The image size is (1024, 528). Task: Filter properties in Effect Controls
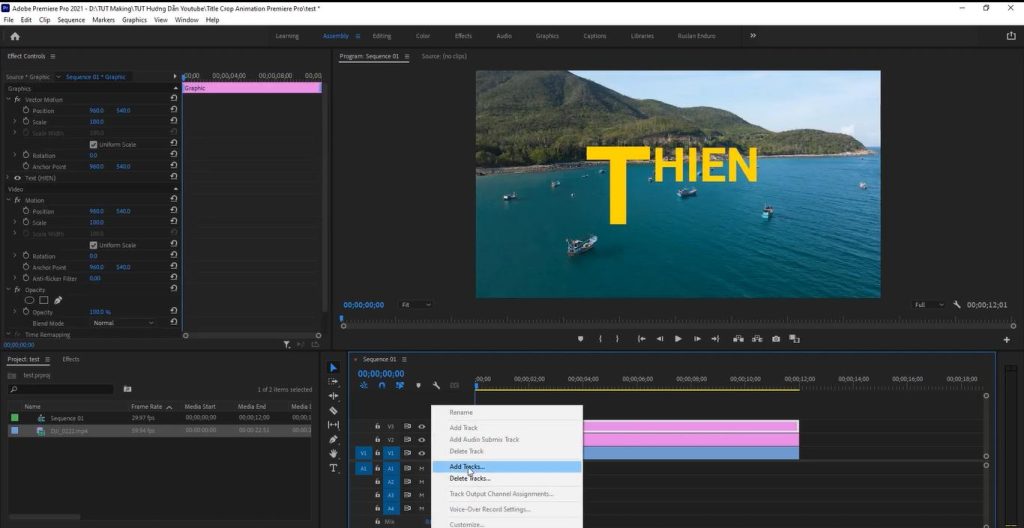287,344
